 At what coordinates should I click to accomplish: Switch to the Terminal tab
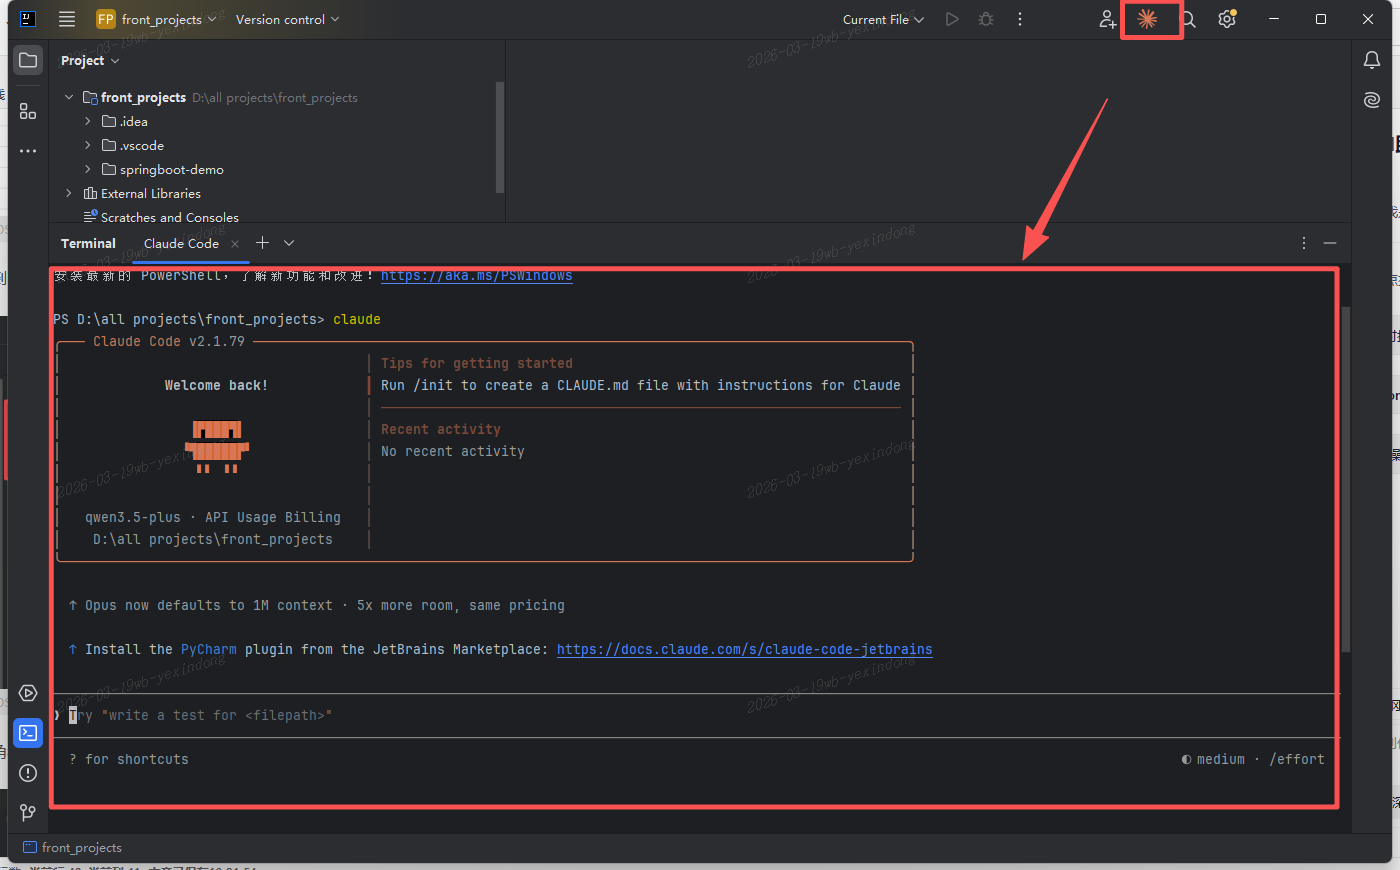click(x=88, y=243)
